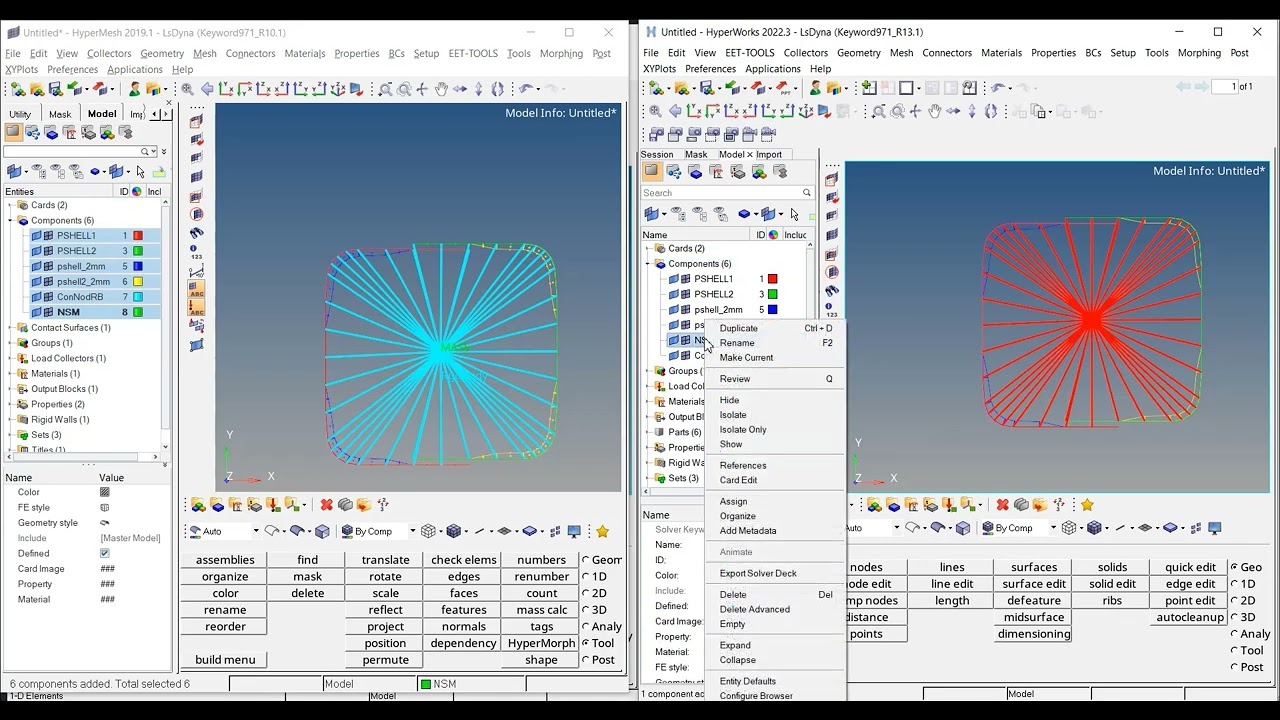Click the pan hand icon in HyperWorks 2022 toolbar
The image size is (1280, 720).
[934, 112]
